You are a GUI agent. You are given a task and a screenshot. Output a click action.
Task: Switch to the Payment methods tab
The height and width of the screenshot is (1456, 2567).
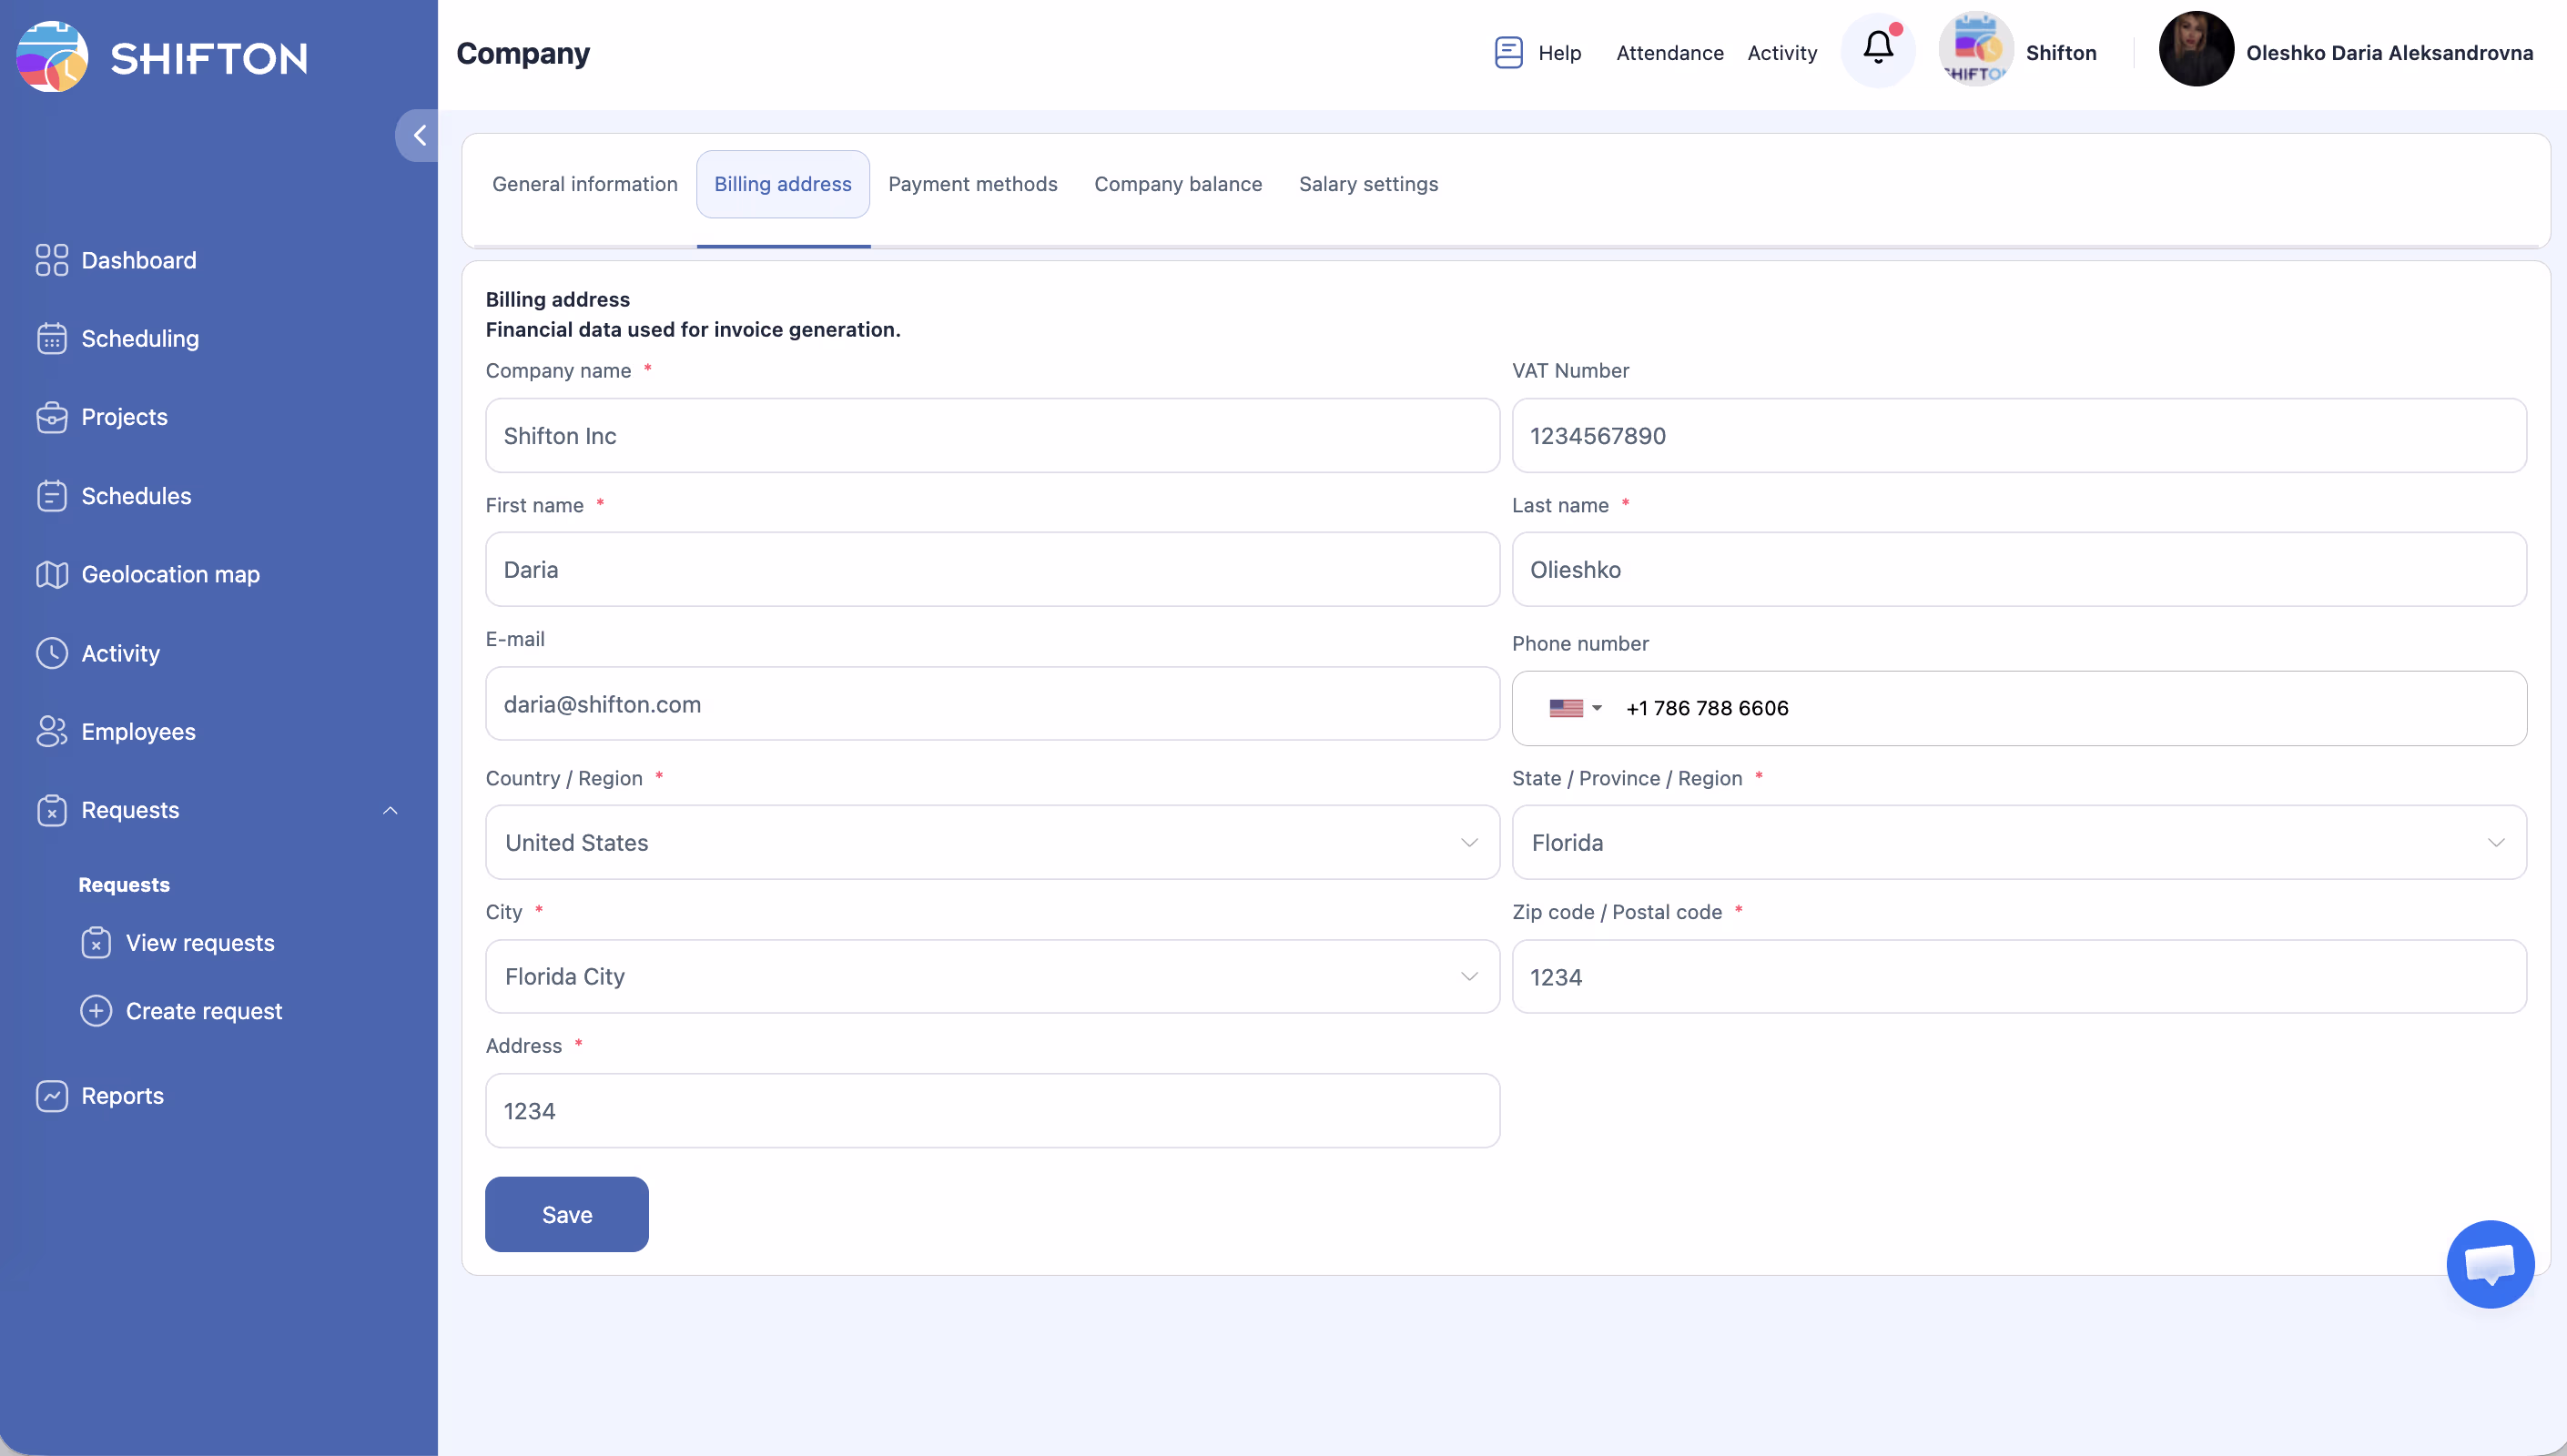coord(972,184)
